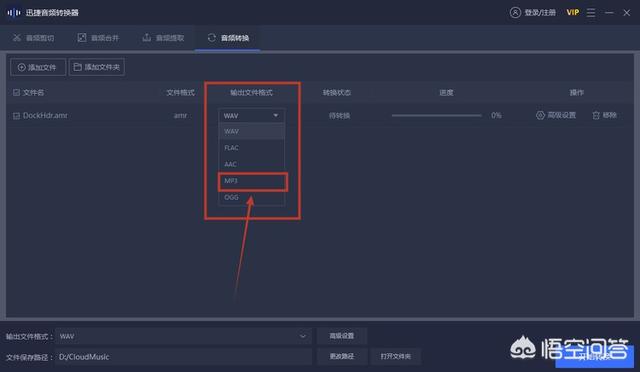
Task: Click the gear icon for 高级设置 in file row
Action: click(x=540, y=116)
